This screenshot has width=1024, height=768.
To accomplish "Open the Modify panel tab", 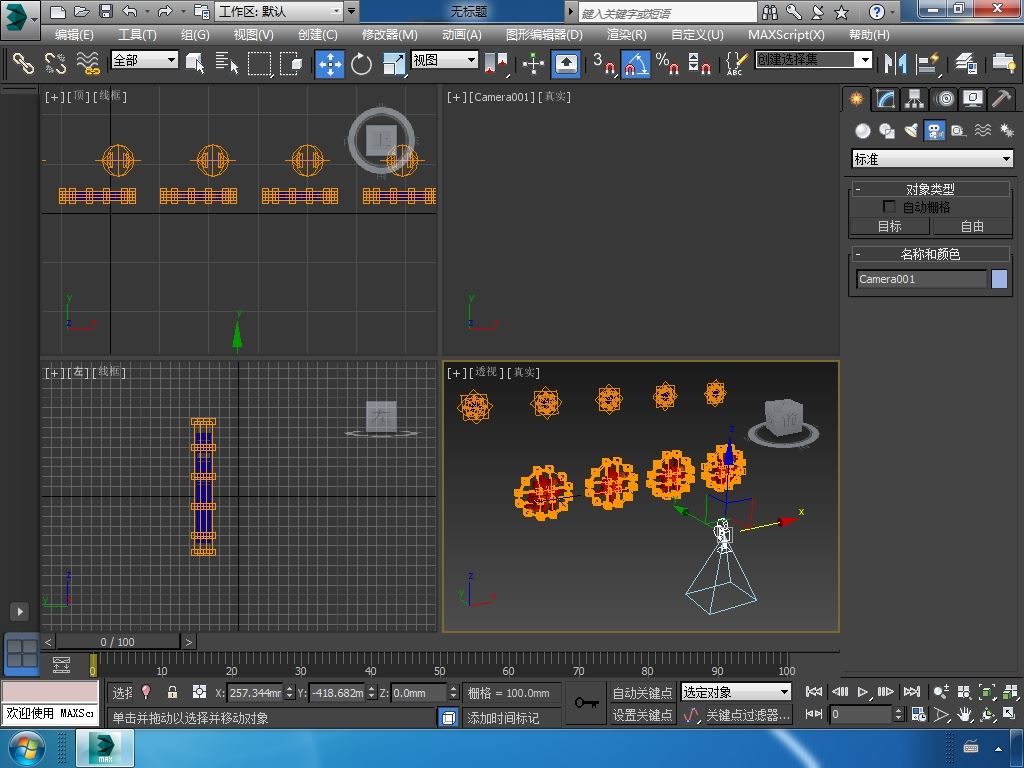I will coord(885,99).
